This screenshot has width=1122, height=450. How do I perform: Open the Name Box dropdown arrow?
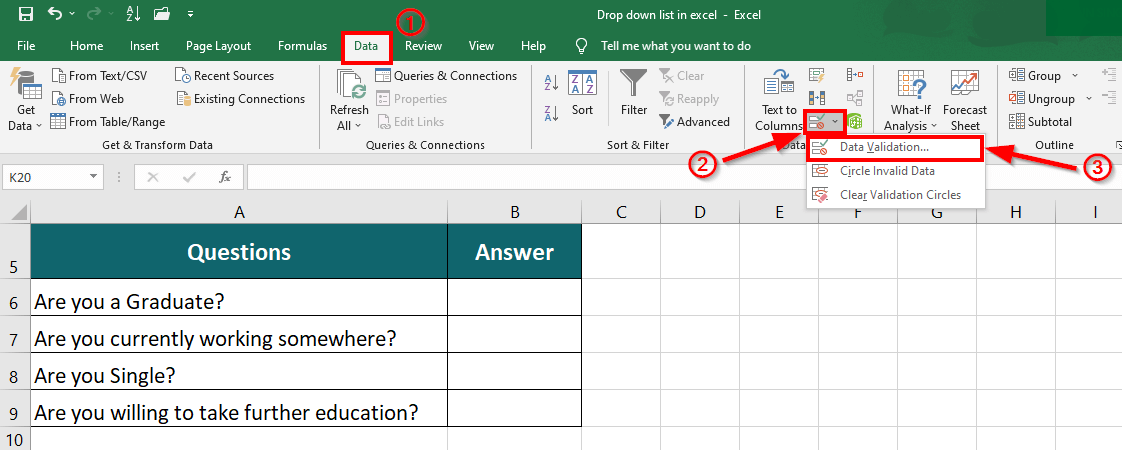(x=93, y=177)
